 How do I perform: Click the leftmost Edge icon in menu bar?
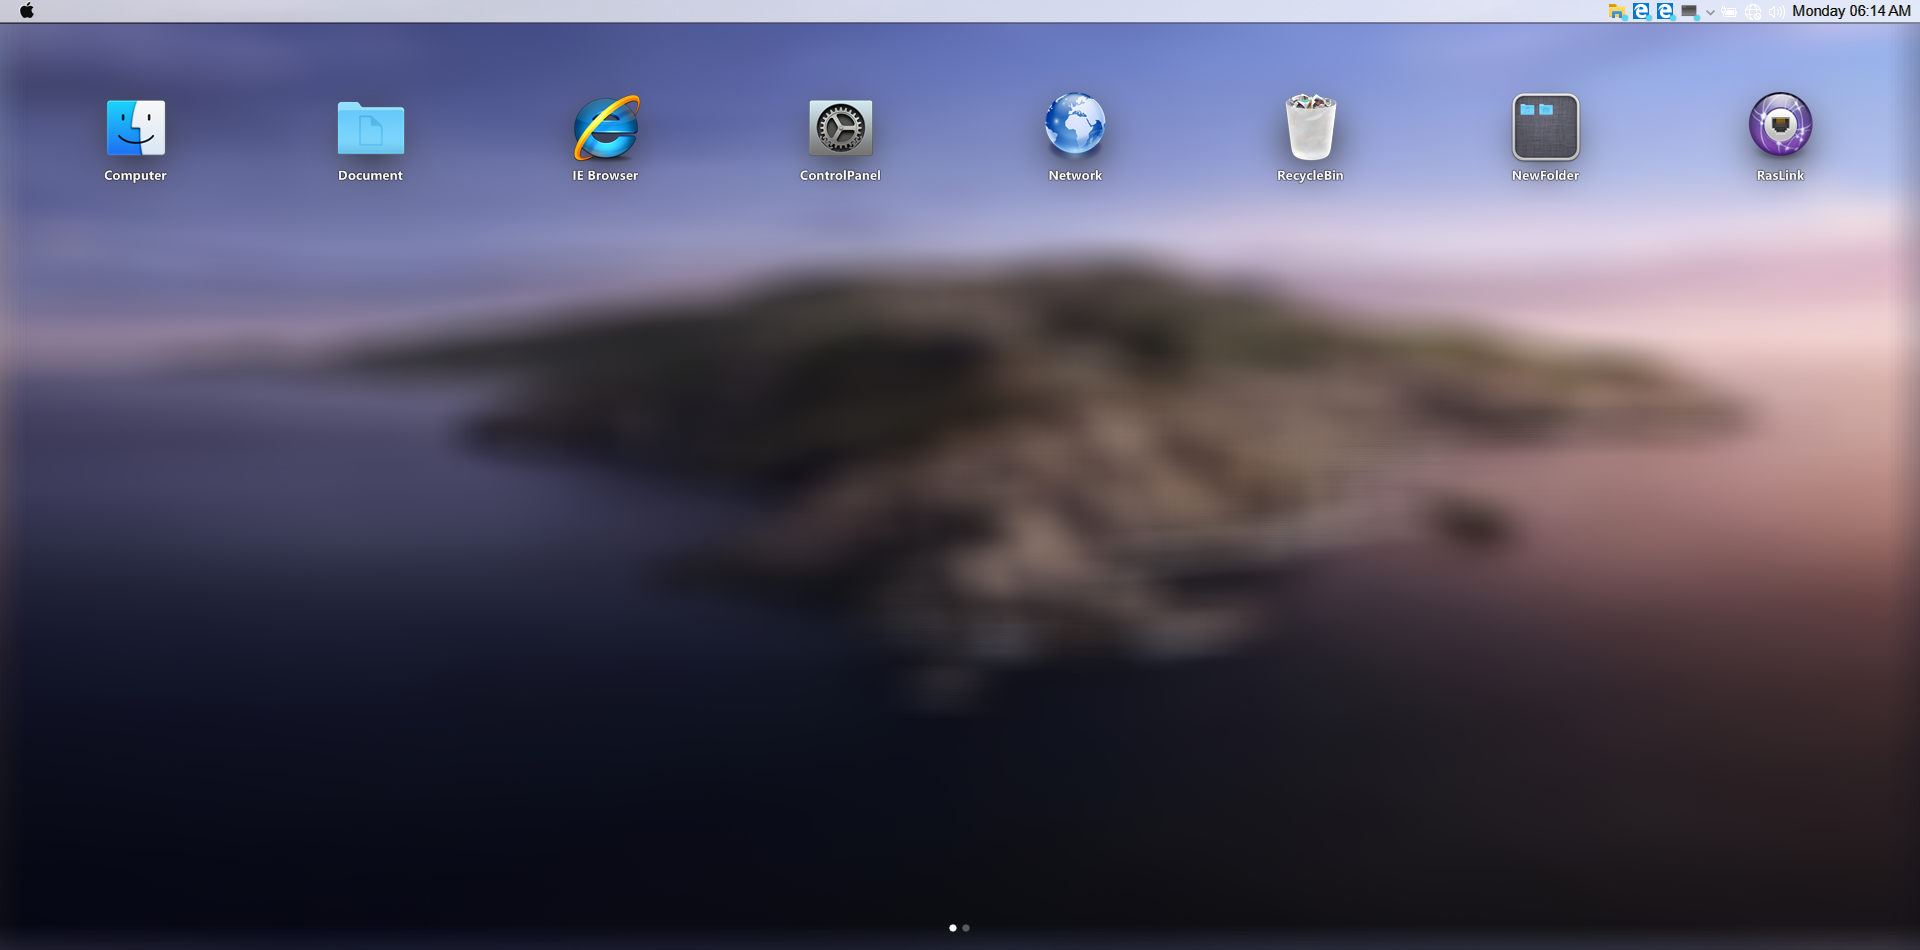(x=1641, y=12)
